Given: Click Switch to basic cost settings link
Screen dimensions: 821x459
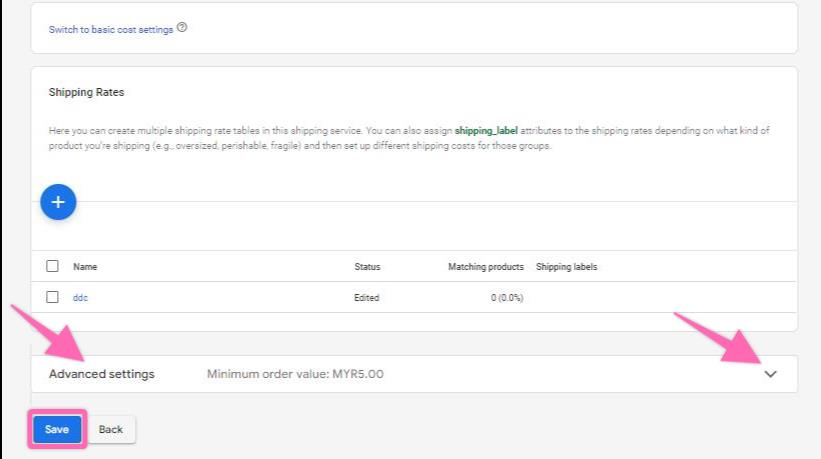Looking at the screenshot, I should 110,30.
